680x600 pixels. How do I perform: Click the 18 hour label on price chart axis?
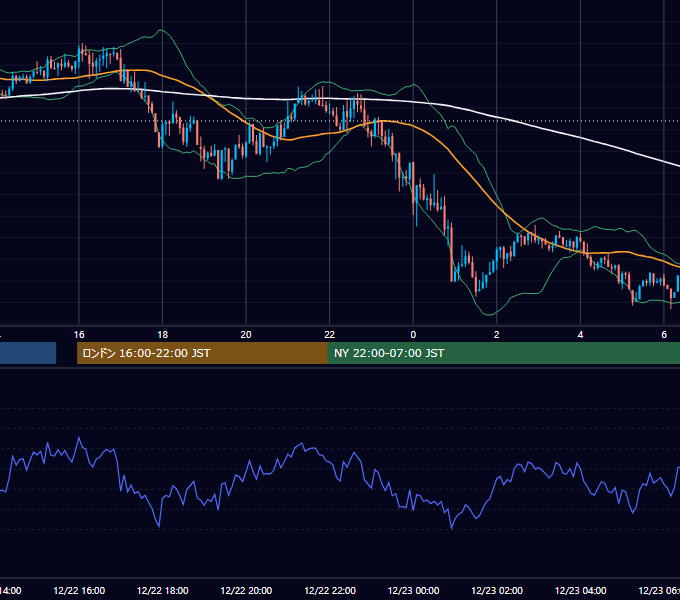click(x=163, y=335)
